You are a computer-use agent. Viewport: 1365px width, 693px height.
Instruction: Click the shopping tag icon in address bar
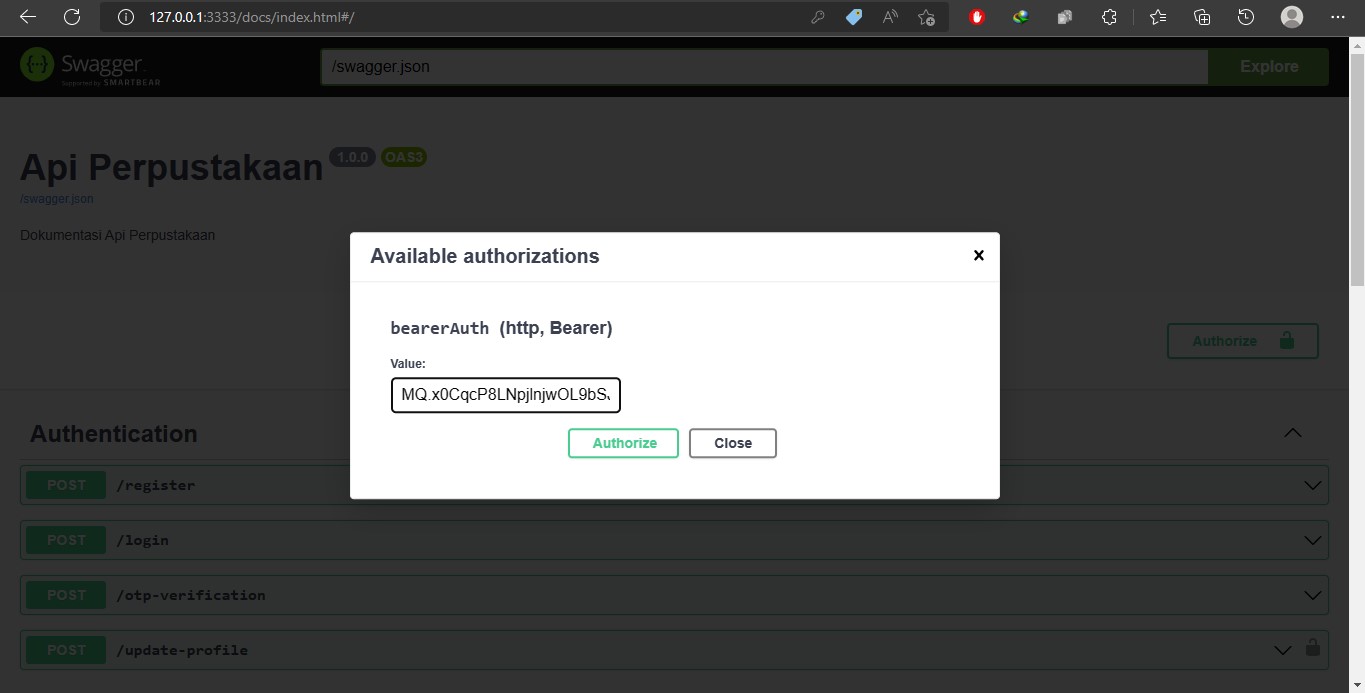[854, 17]
